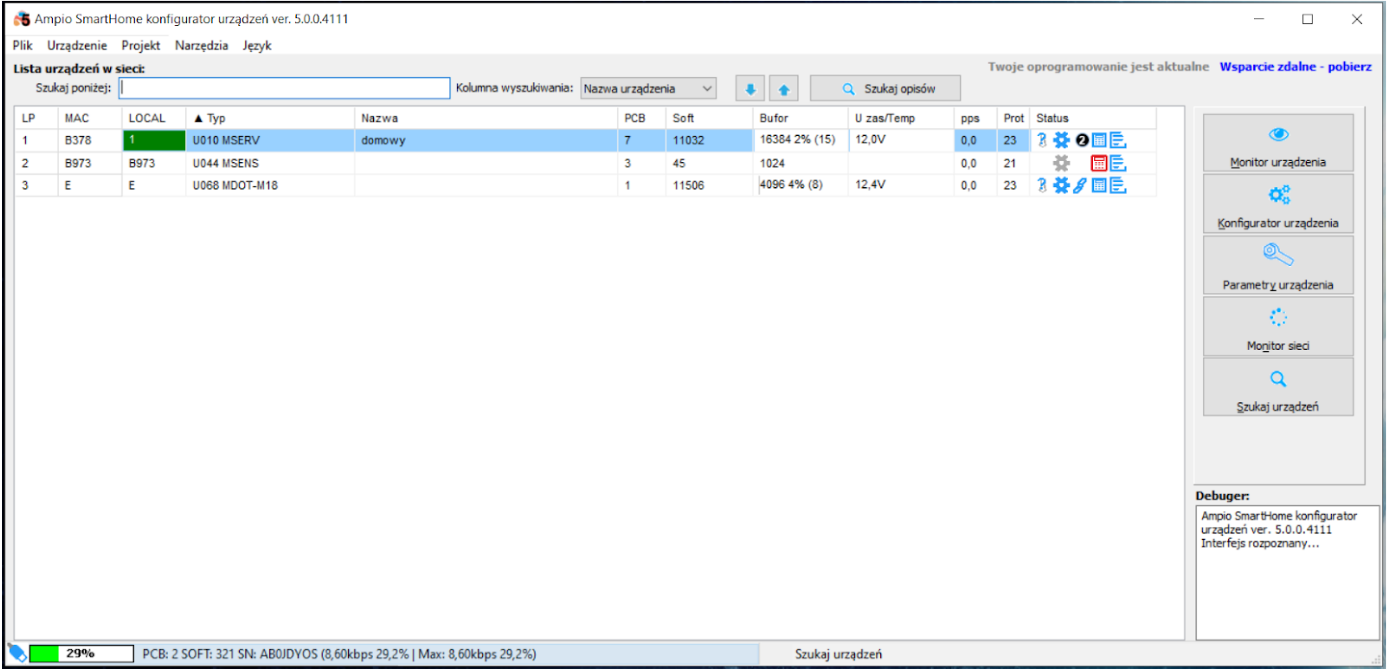Viewport: 1387px width, 669px height.
Task: Click the blue calendar icon in the MSERV row
Action: point(1099,140)
